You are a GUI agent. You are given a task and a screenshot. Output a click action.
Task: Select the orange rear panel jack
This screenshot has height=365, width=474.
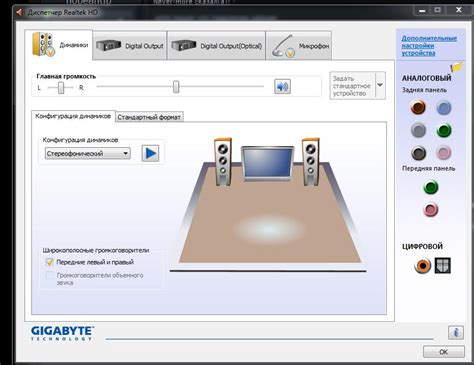pos(418,108)
